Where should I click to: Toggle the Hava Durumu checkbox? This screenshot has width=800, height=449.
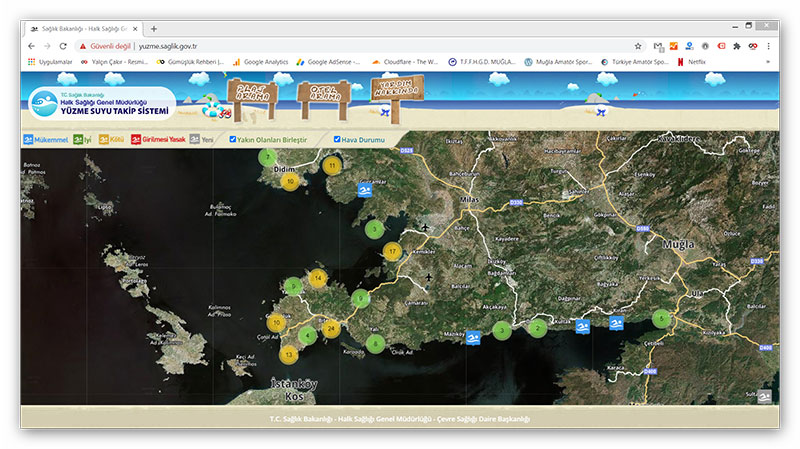click(337, 140)
